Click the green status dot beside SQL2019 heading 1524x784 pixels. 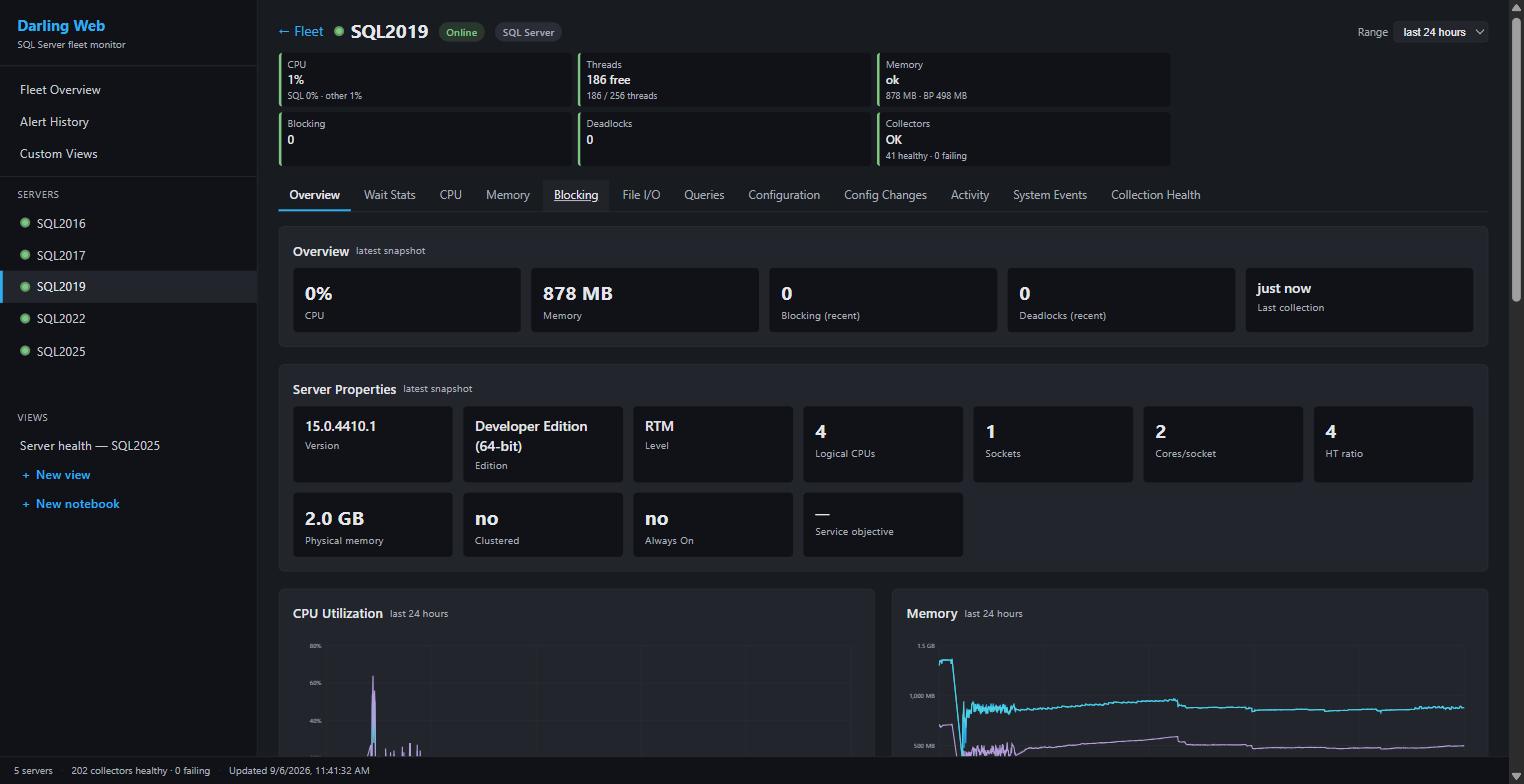tap(339, 32)
